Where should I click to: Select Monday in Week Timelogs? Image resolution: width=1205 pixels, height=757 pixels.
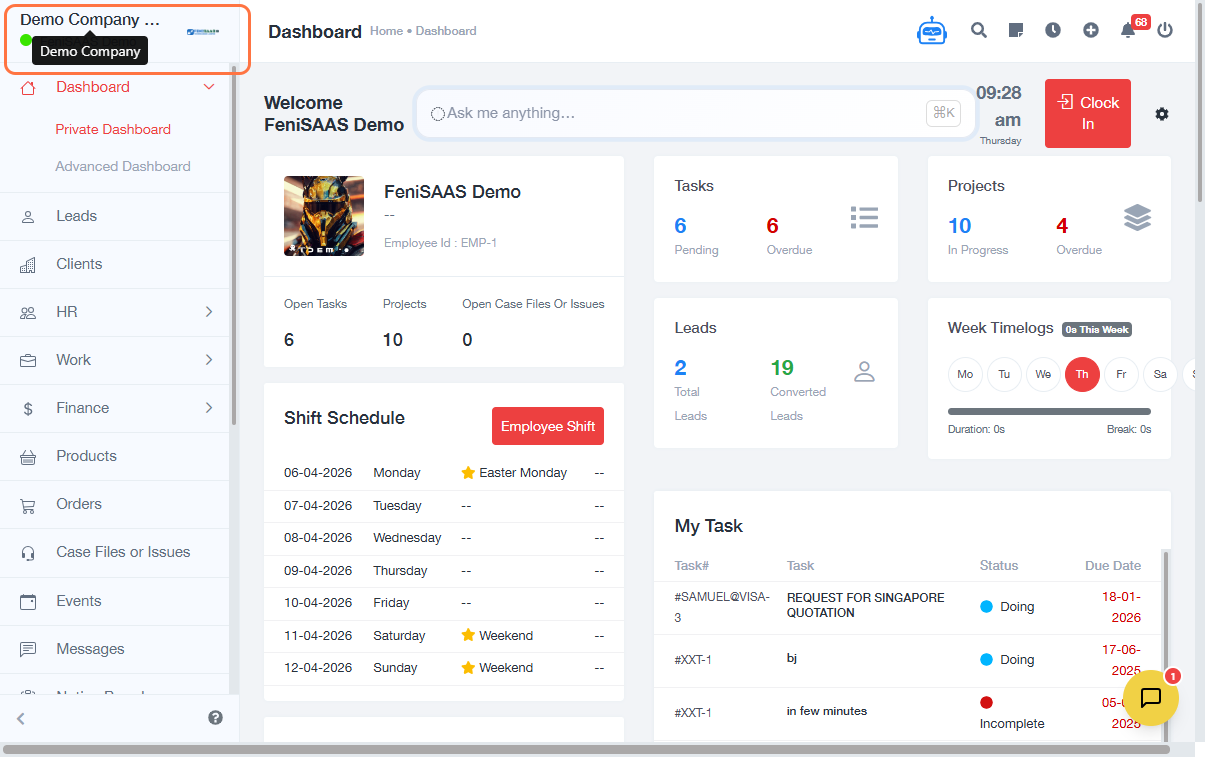click(965, 374)
